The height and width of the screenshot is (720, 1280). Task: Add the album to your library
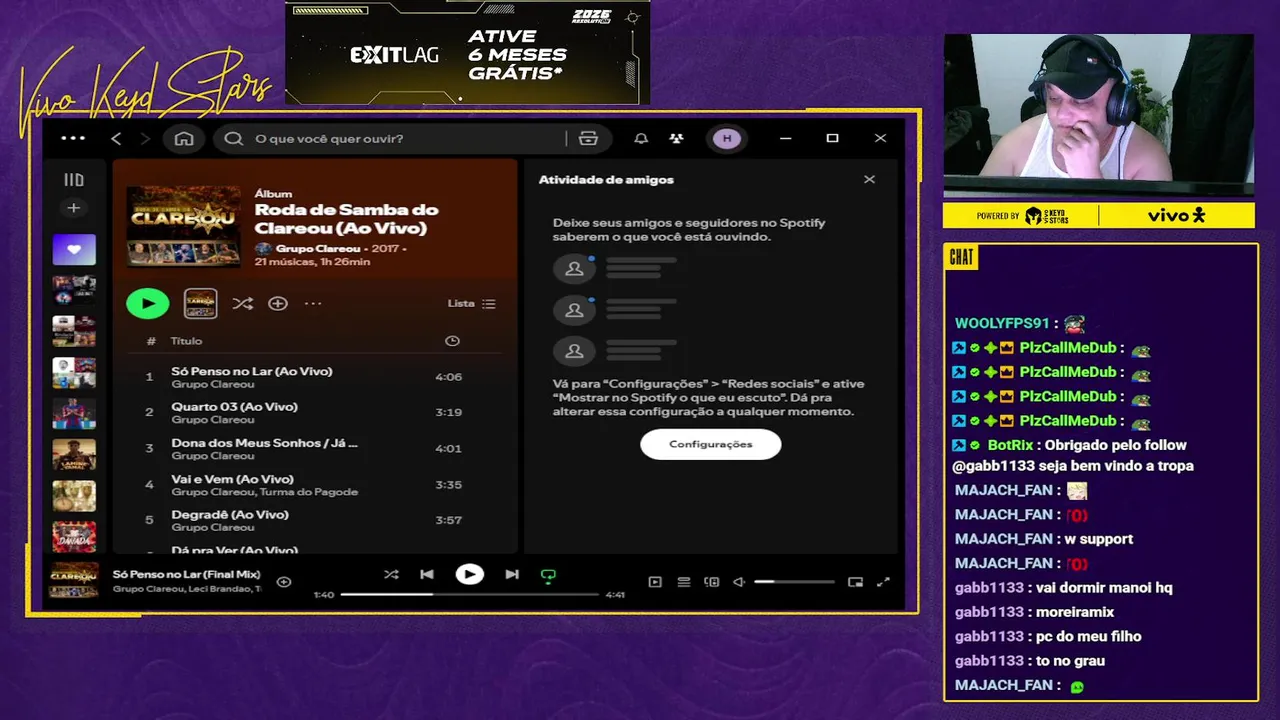pyautogui.click(x=278, y=303)
